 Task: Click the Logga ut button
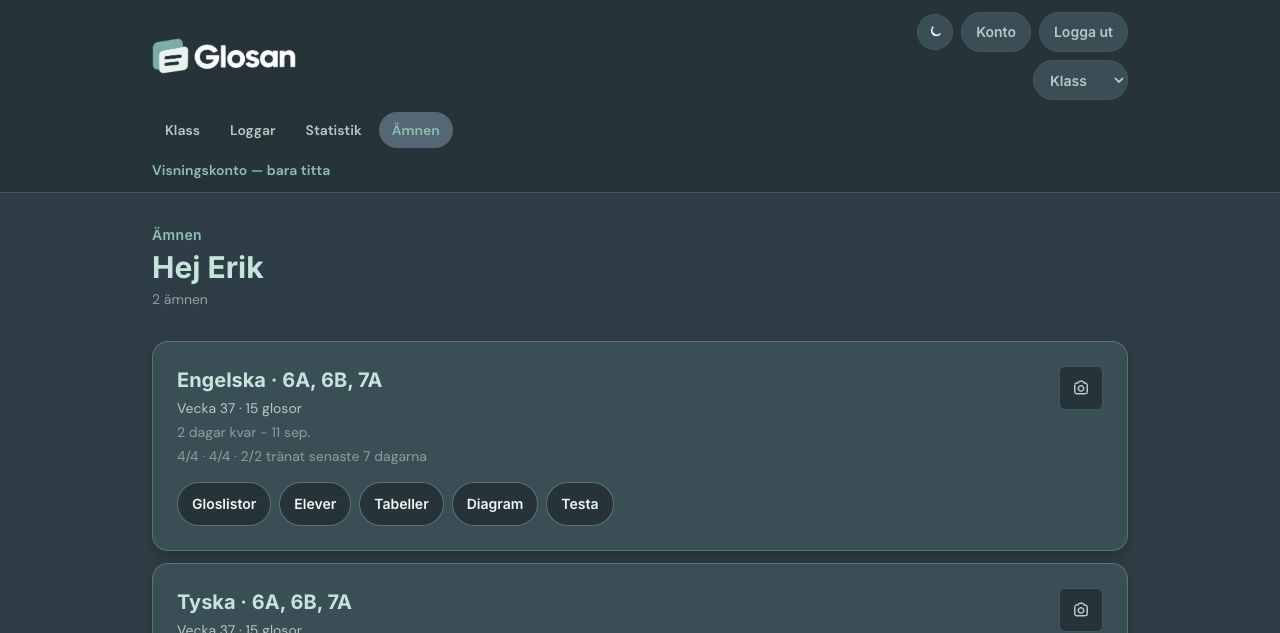[1083, 32]
